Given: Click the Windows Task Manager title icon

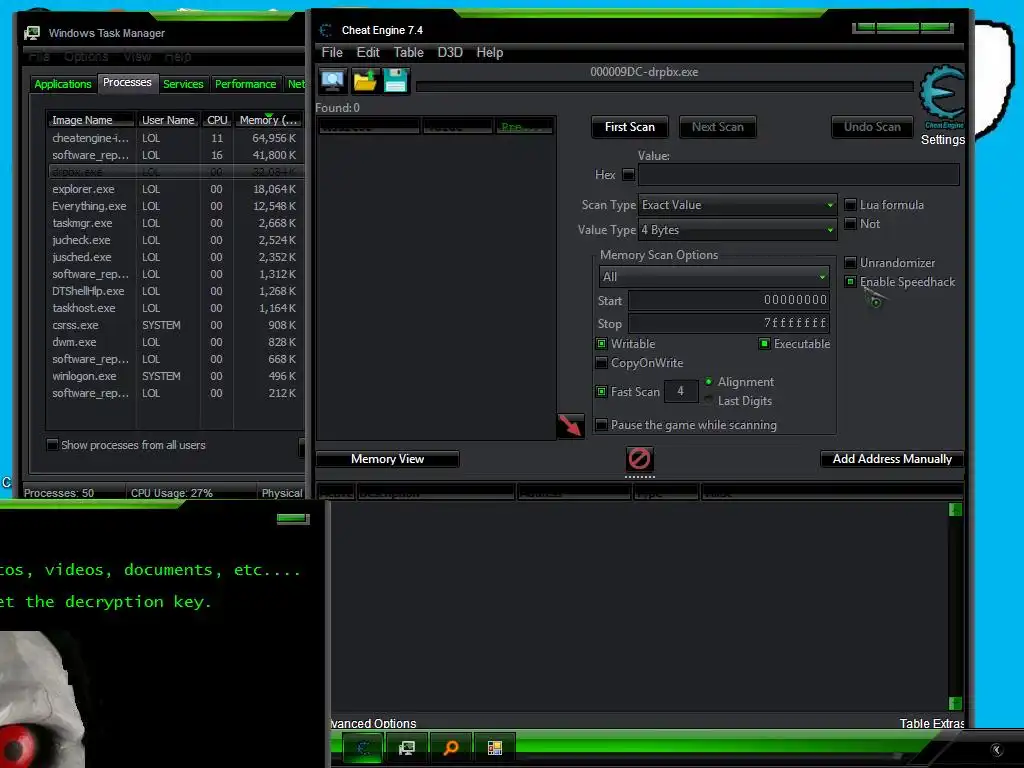Looking at the screenshot, I should (32, 33).
